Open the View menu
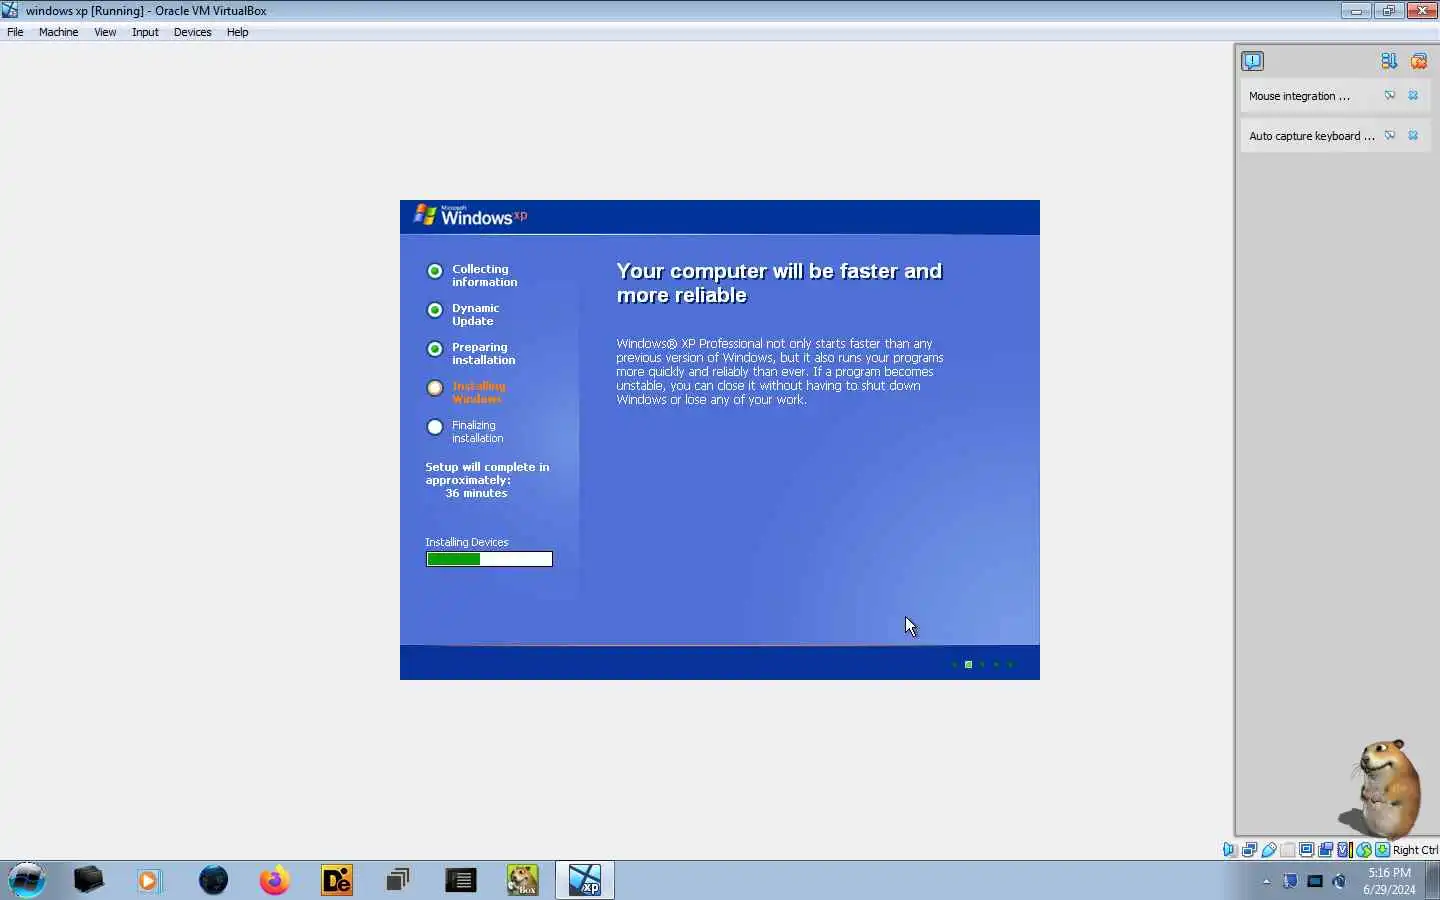The image size is (1440, 900). point(105,32)
